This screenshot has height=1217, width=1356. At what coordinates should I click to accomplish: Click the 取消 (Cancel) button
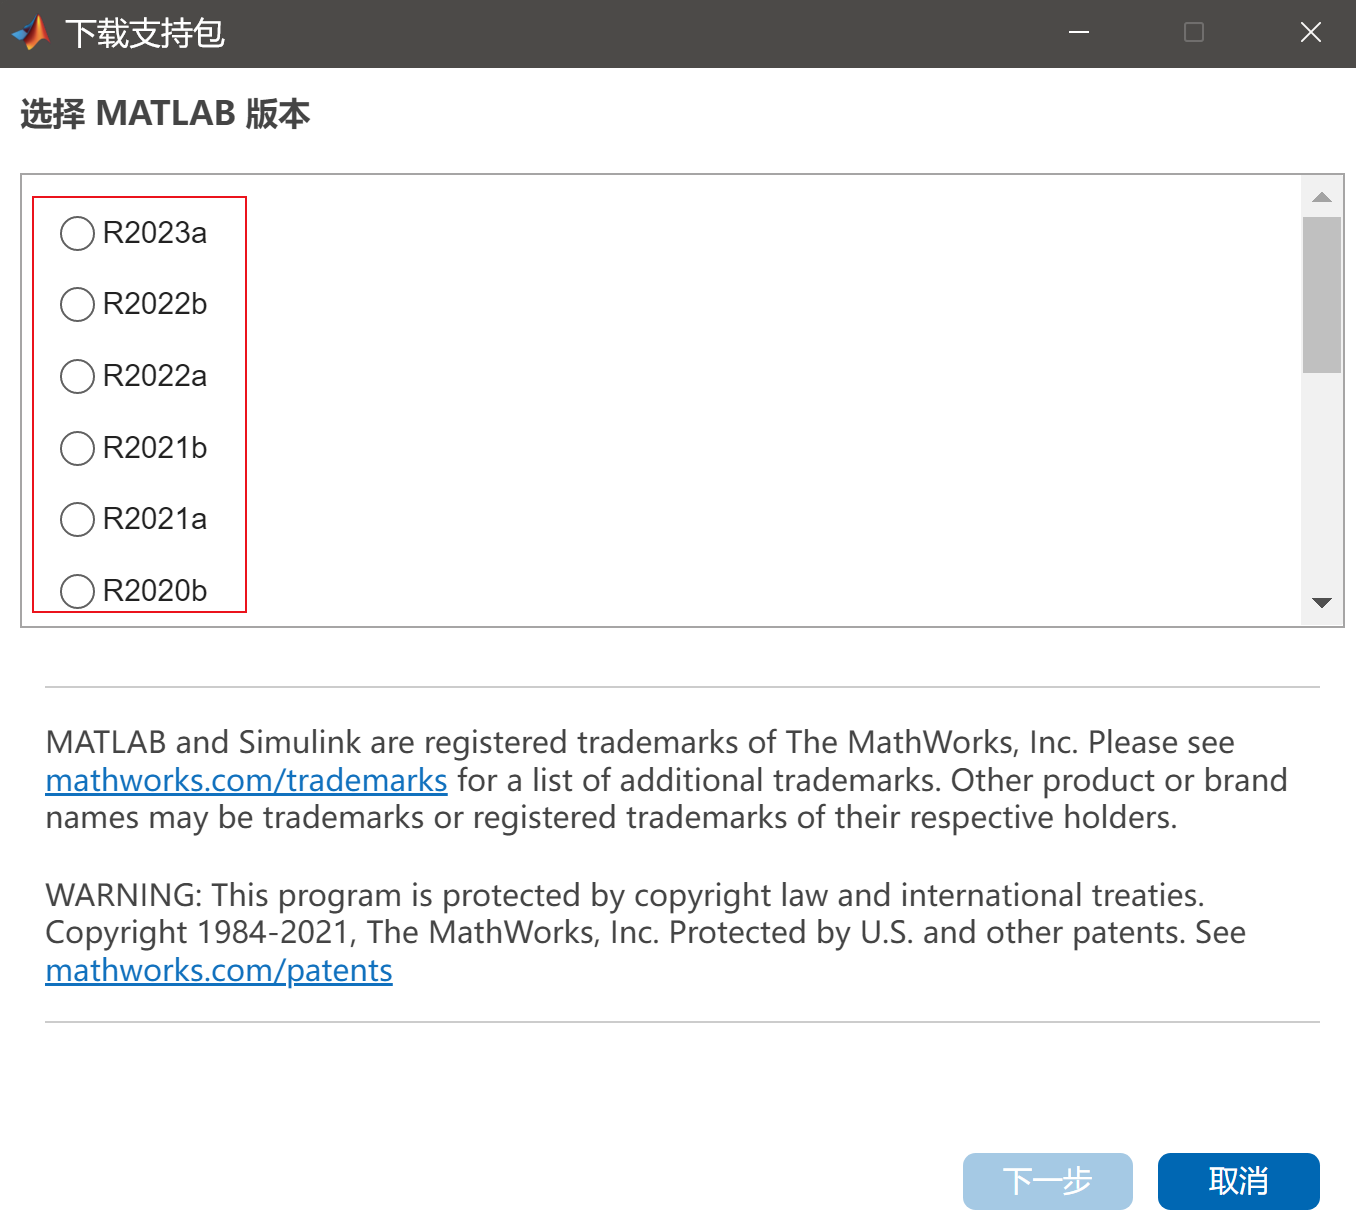[x=1238, y=1181]
